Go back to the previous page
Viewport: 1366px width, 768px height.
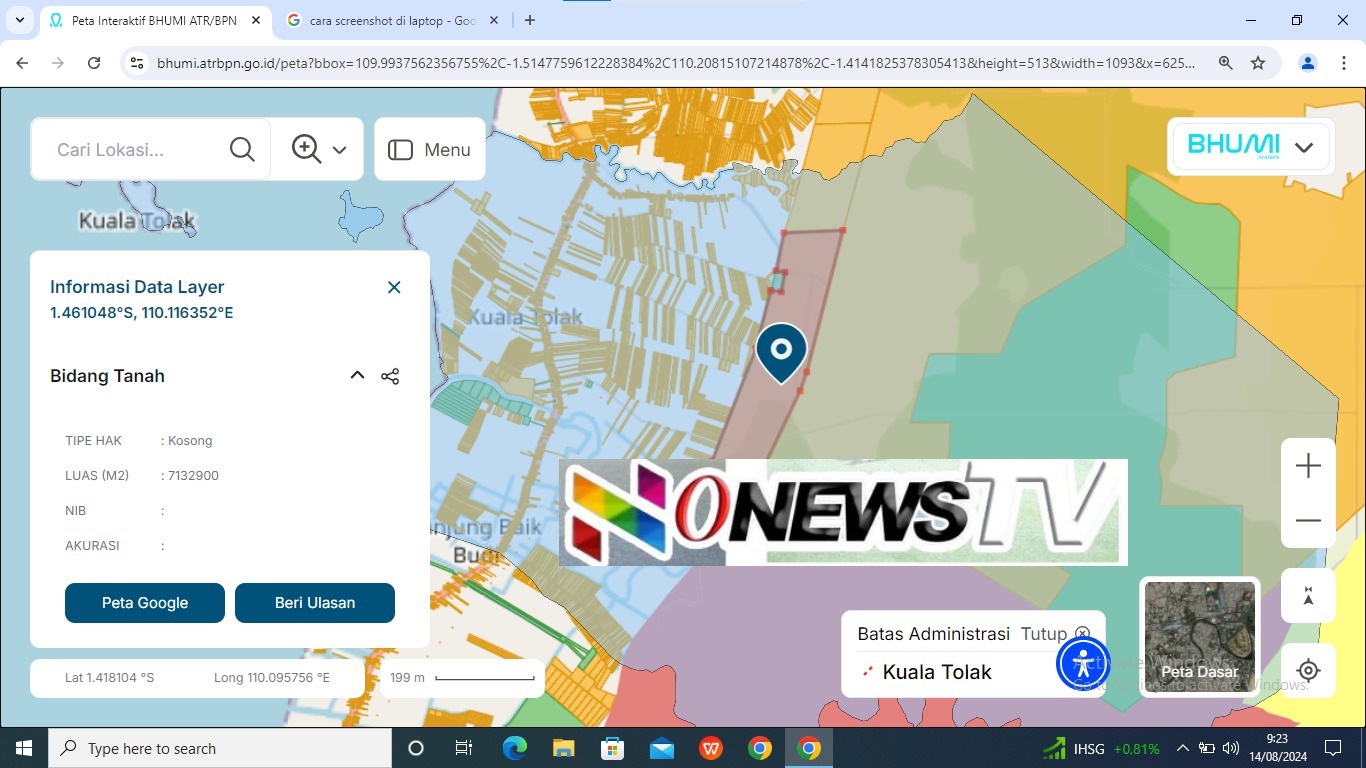coord(22,63)
